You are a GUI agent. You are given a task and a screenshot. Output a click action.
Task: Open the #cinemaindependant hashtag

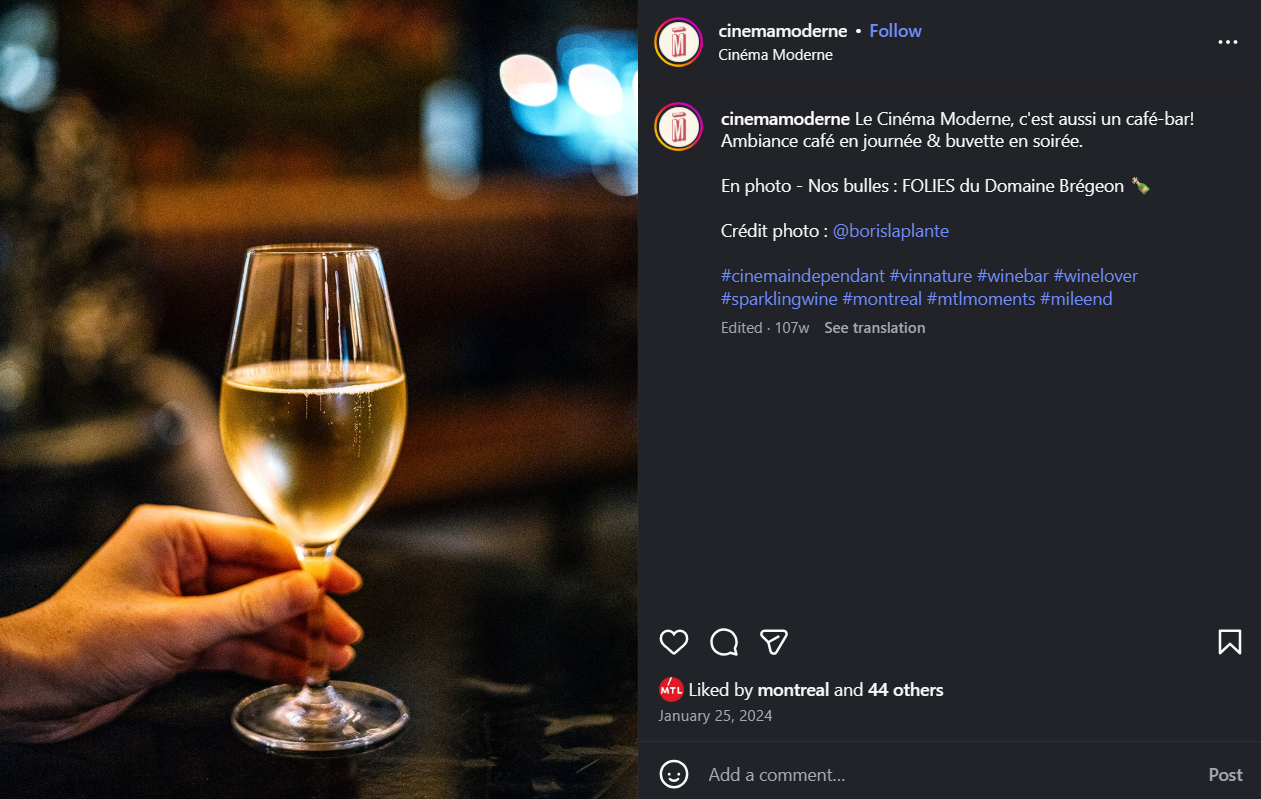click(x=802, y=276)
